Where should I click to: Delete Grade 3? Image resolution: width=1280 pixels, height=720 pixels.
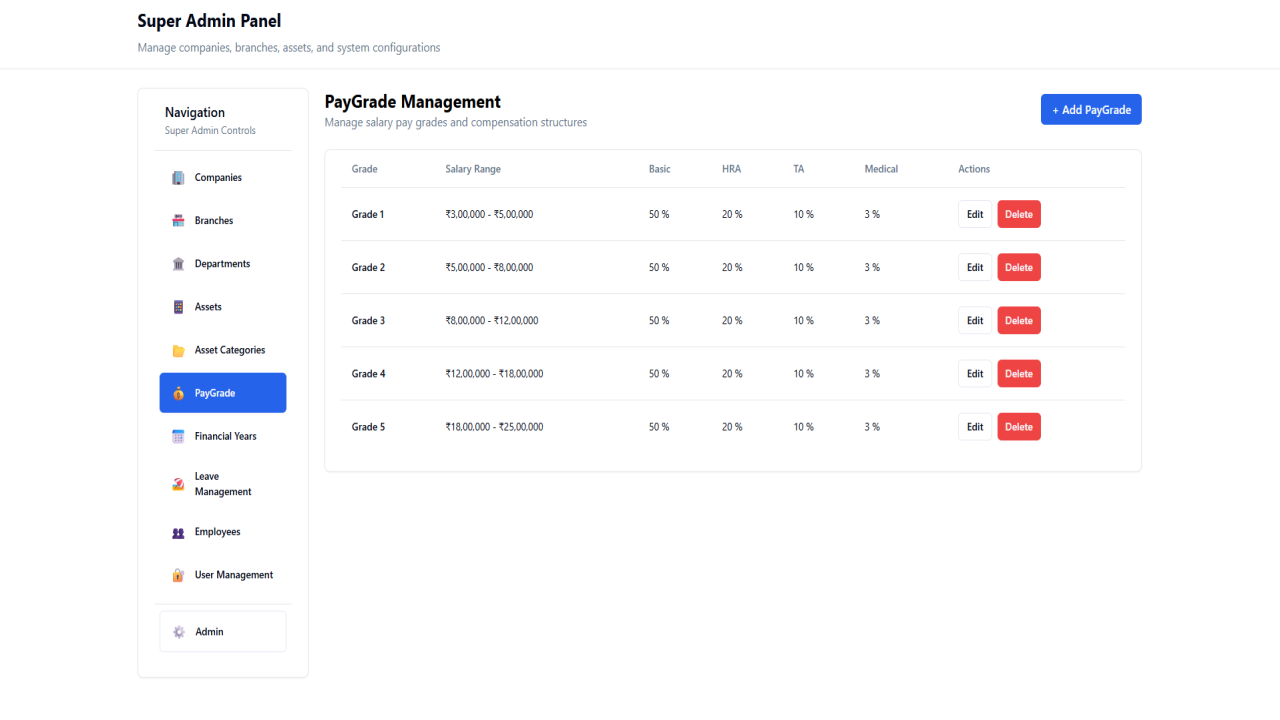tap(1019, 320)
